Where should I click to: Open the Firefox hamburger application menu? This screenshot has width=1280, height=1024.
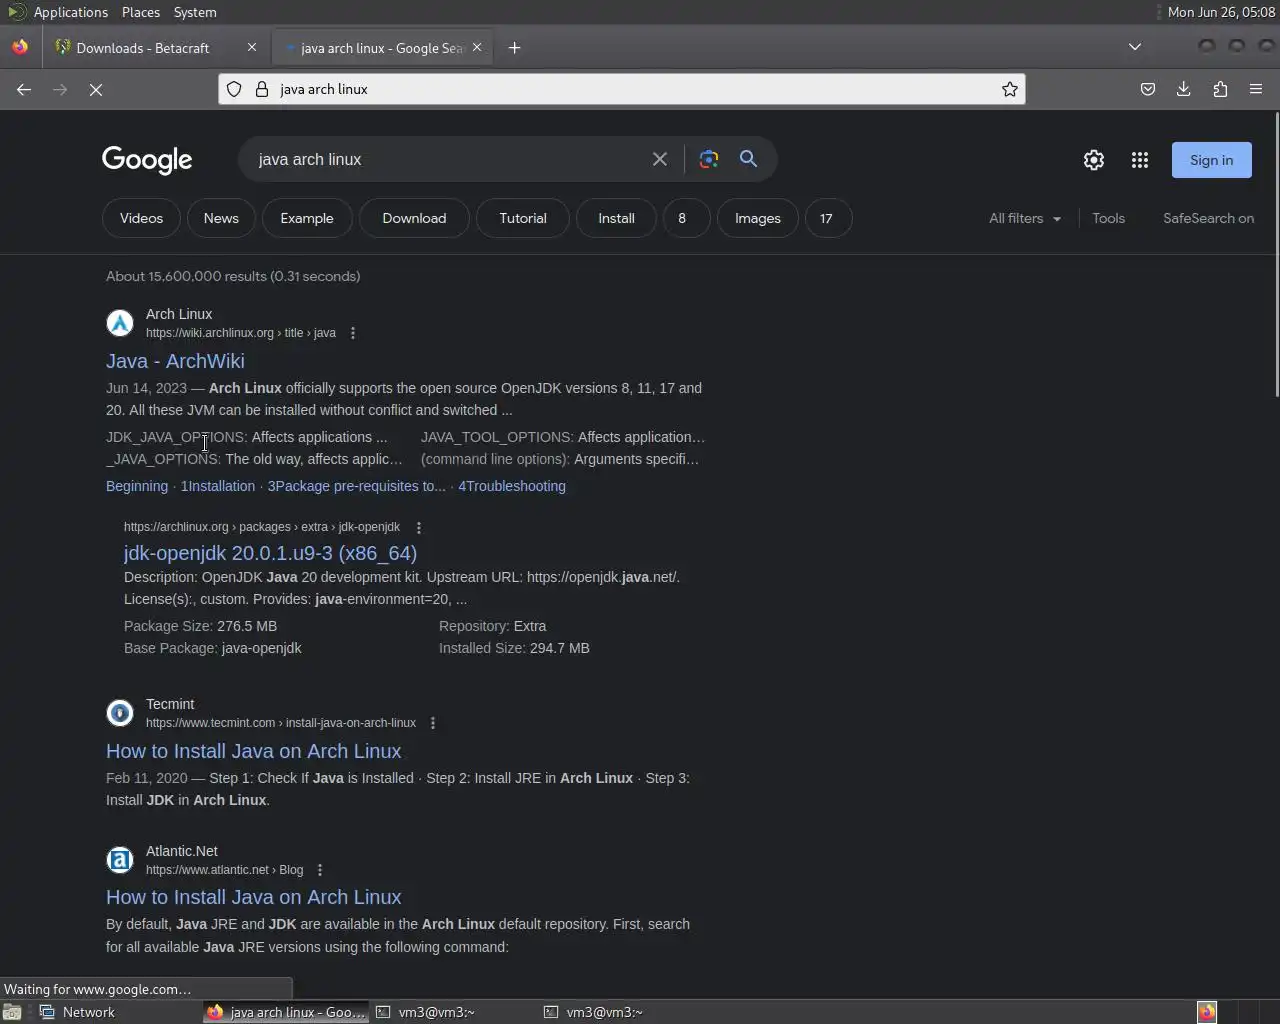click(1256, 89)
